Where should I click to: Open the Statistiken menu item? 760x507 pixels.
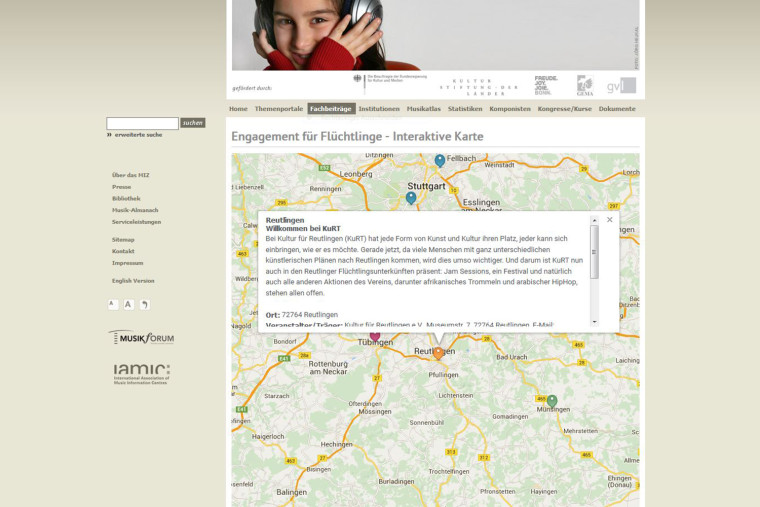[x=465, y=109]
